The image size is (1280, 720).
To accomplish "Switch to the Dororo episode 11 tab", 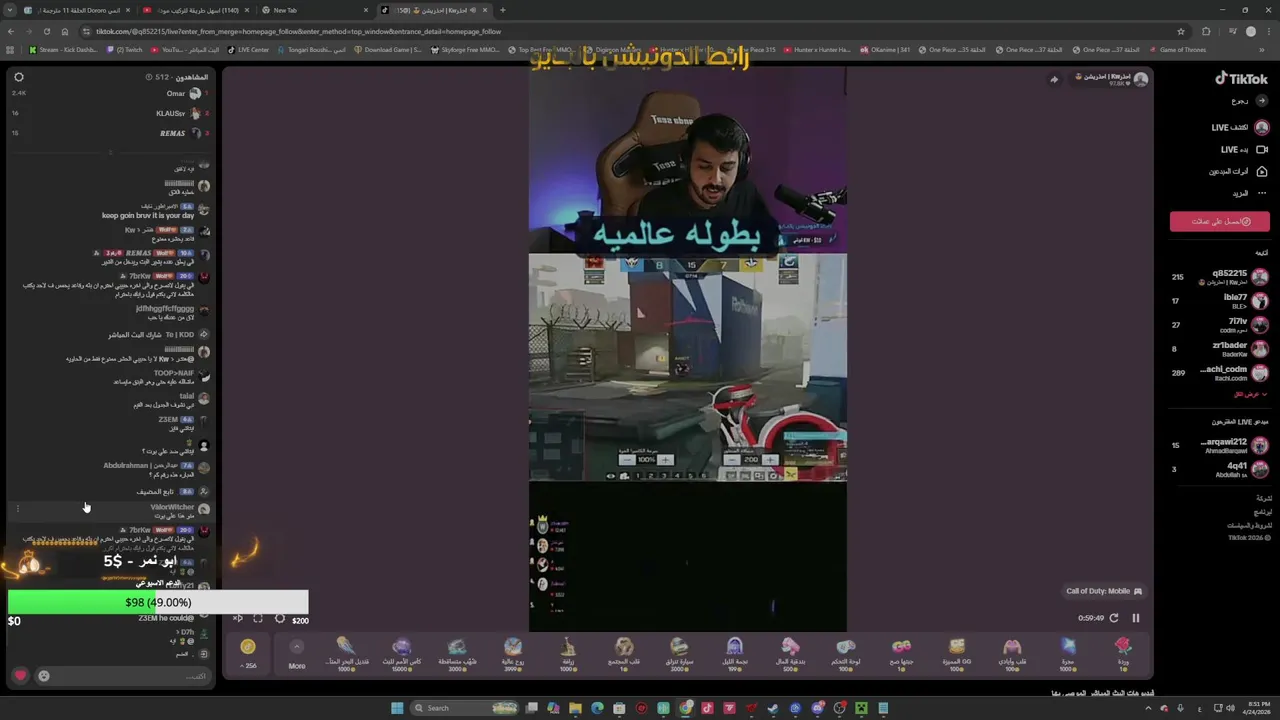I will coord(76,10).
